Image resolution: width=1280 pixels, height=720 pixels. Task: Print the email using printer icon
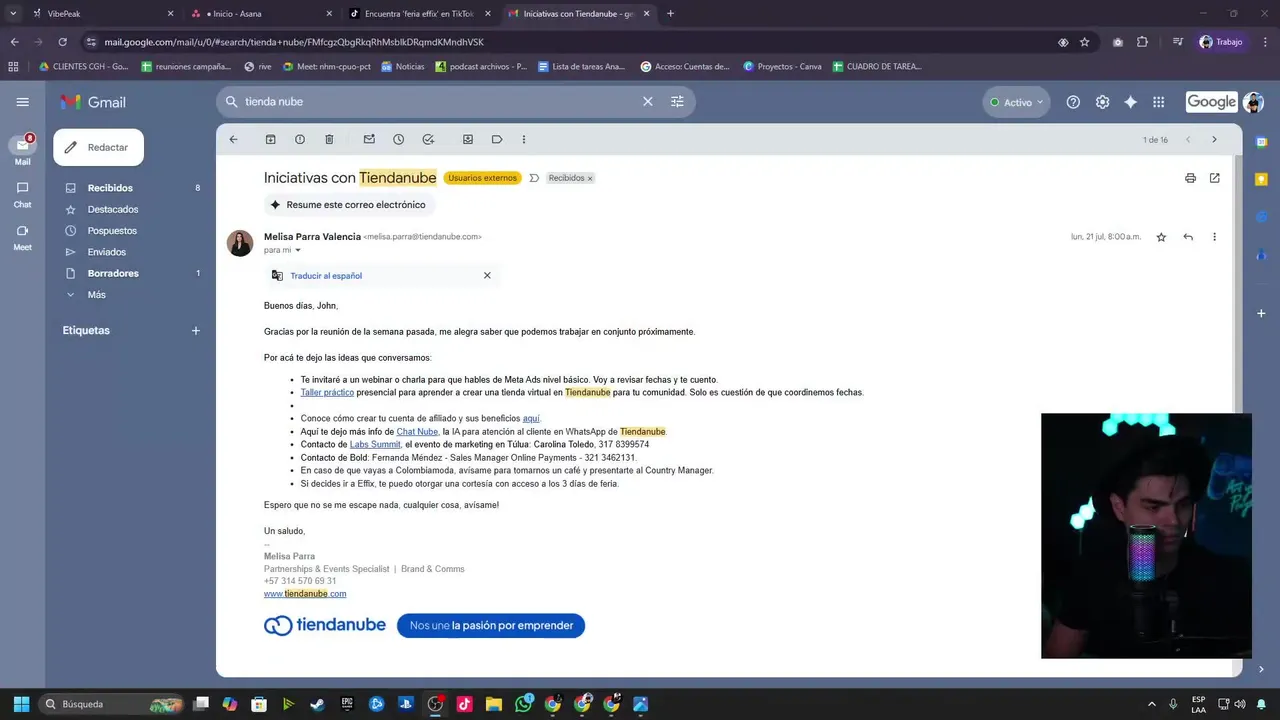click(1190, 178)
